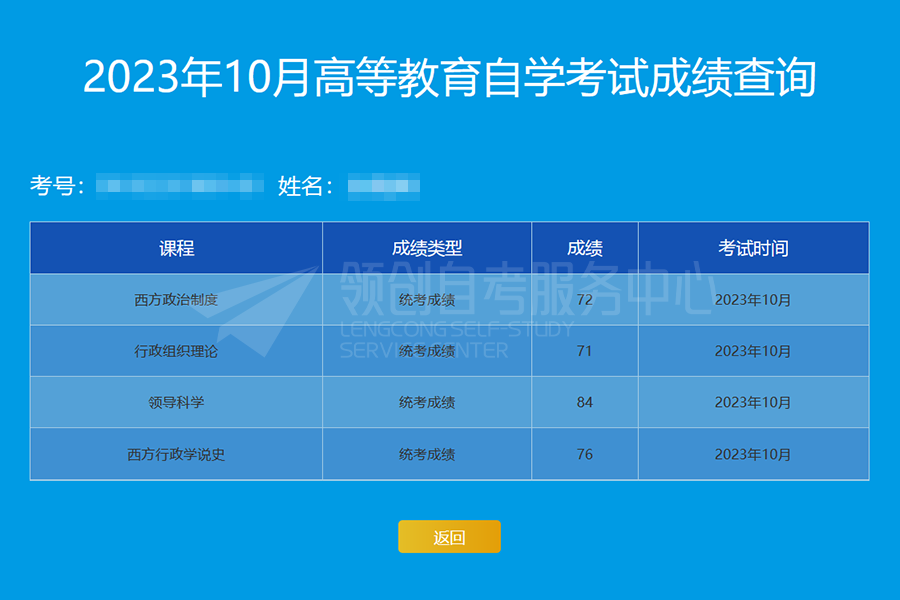The width and height of the screenshot is (900, 600).
Task: Click 2023年10月 in the 行政组织理论 row
Action: 754,351
